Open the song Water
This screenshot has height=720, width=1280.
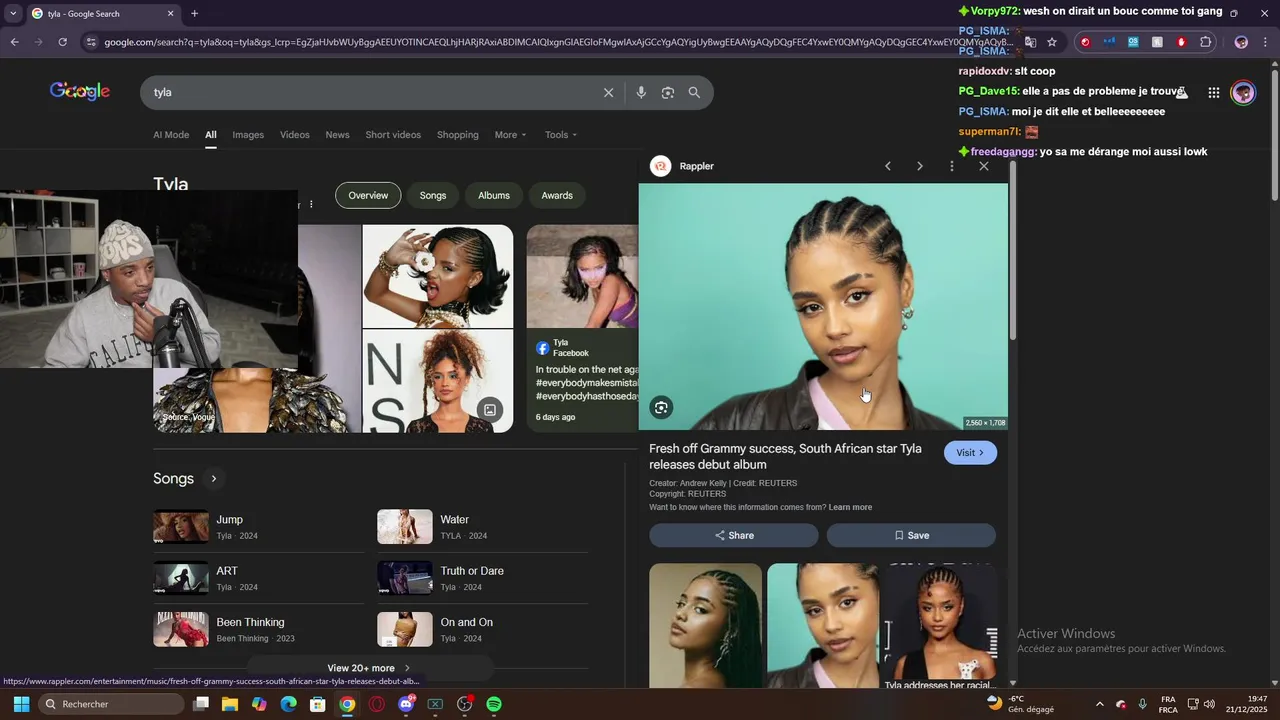[x=482, y=527]
